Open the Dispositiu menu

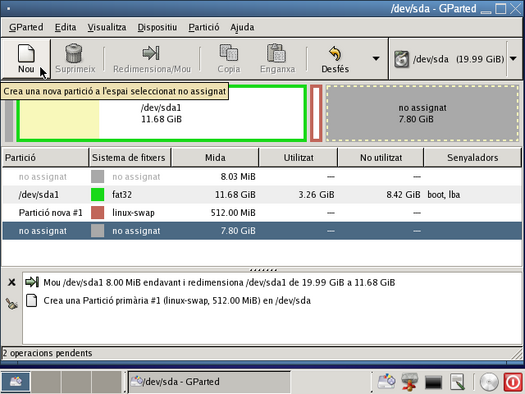(x=157, y=27)
